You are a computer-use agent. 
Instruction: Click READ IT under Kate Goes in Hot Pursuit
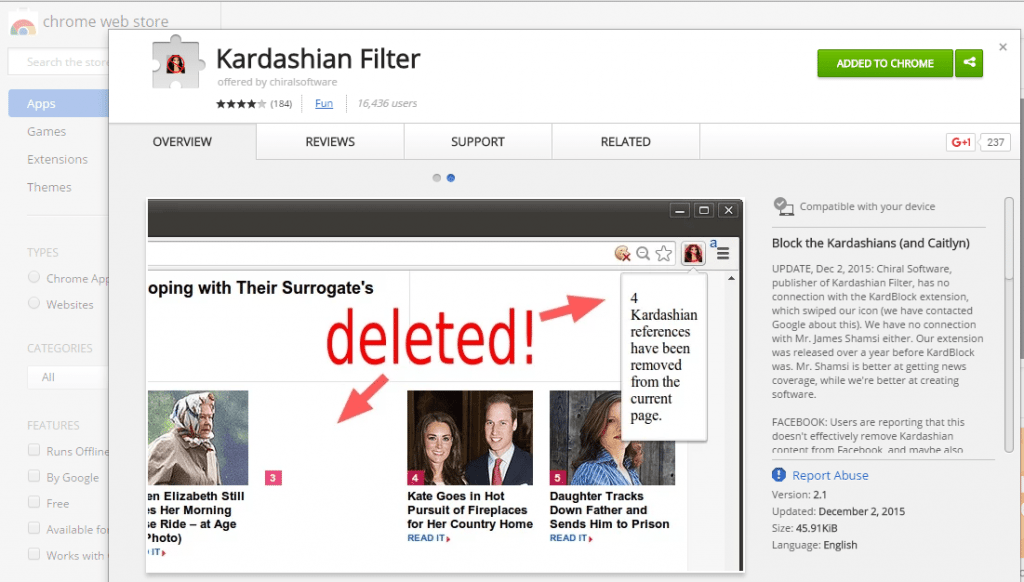(x=428, y=538)
